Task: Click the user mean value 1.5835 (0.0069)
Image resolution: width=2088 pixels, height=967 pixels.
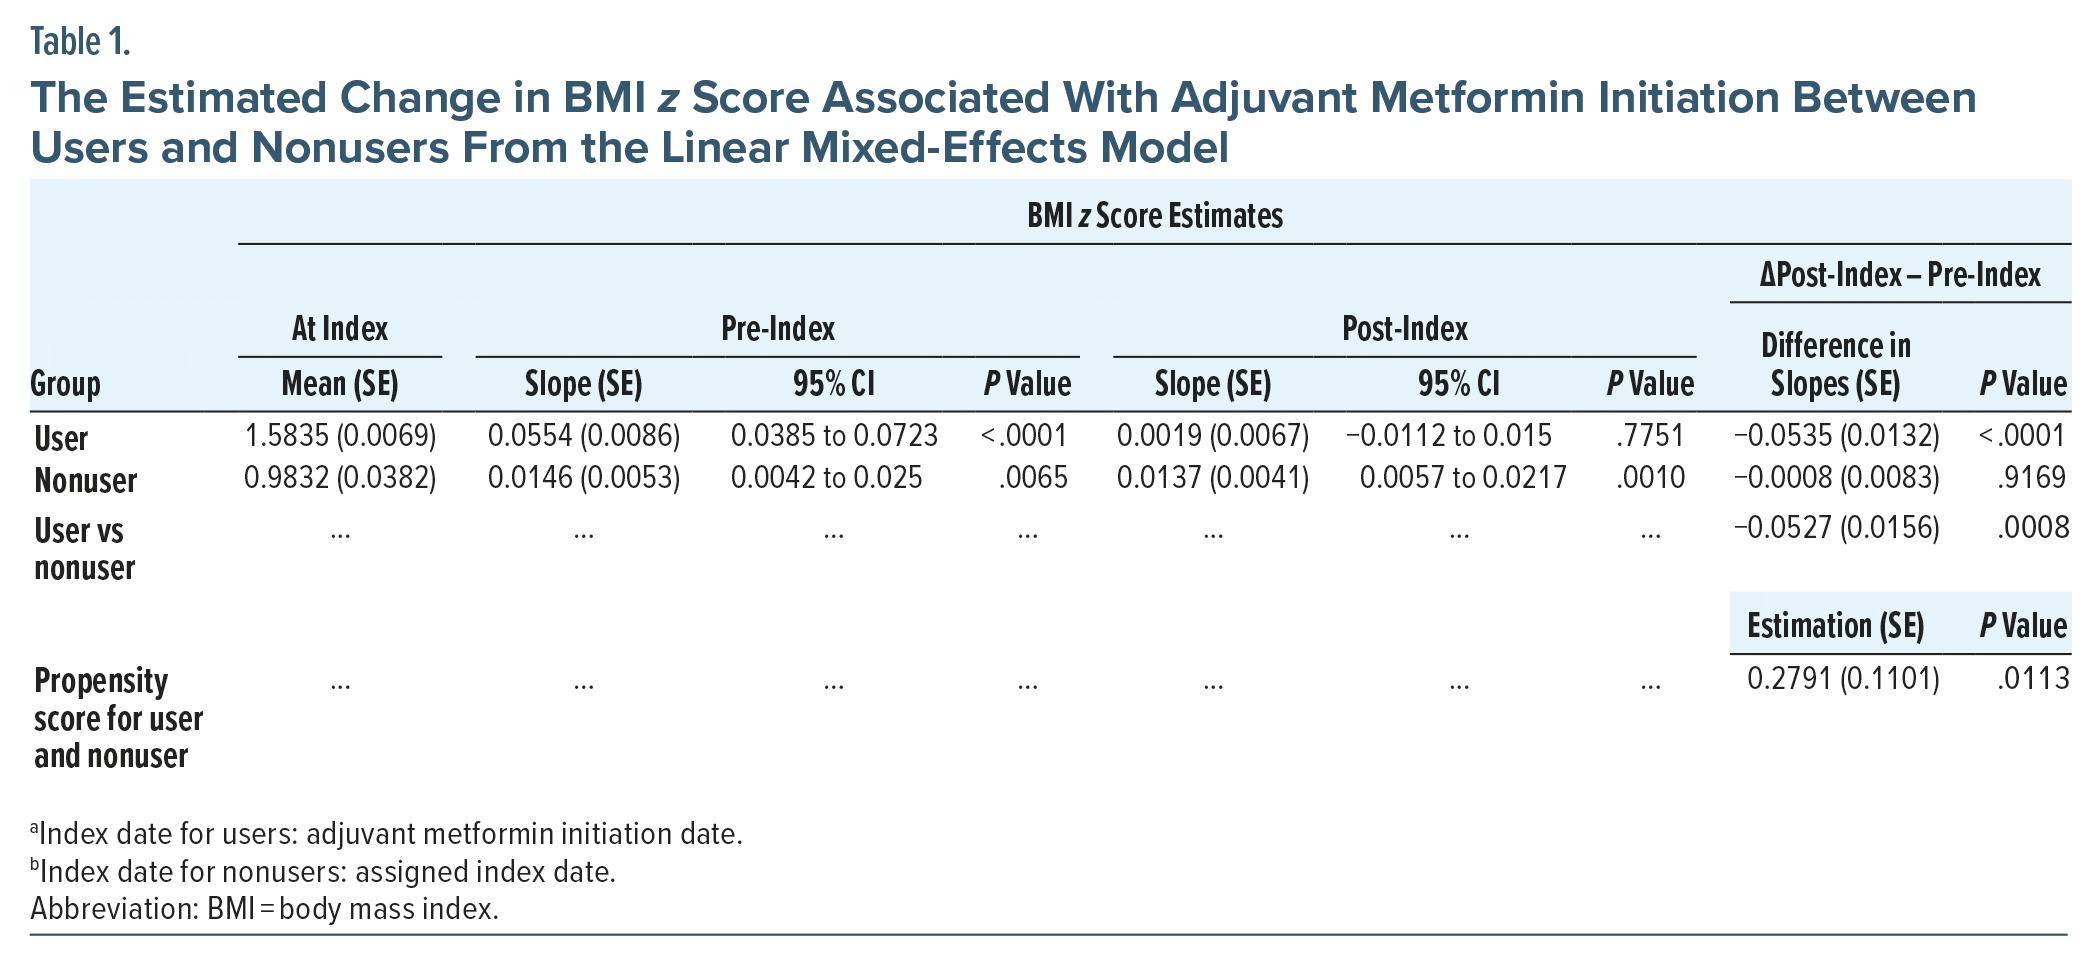Action: (x=340, y=436)
